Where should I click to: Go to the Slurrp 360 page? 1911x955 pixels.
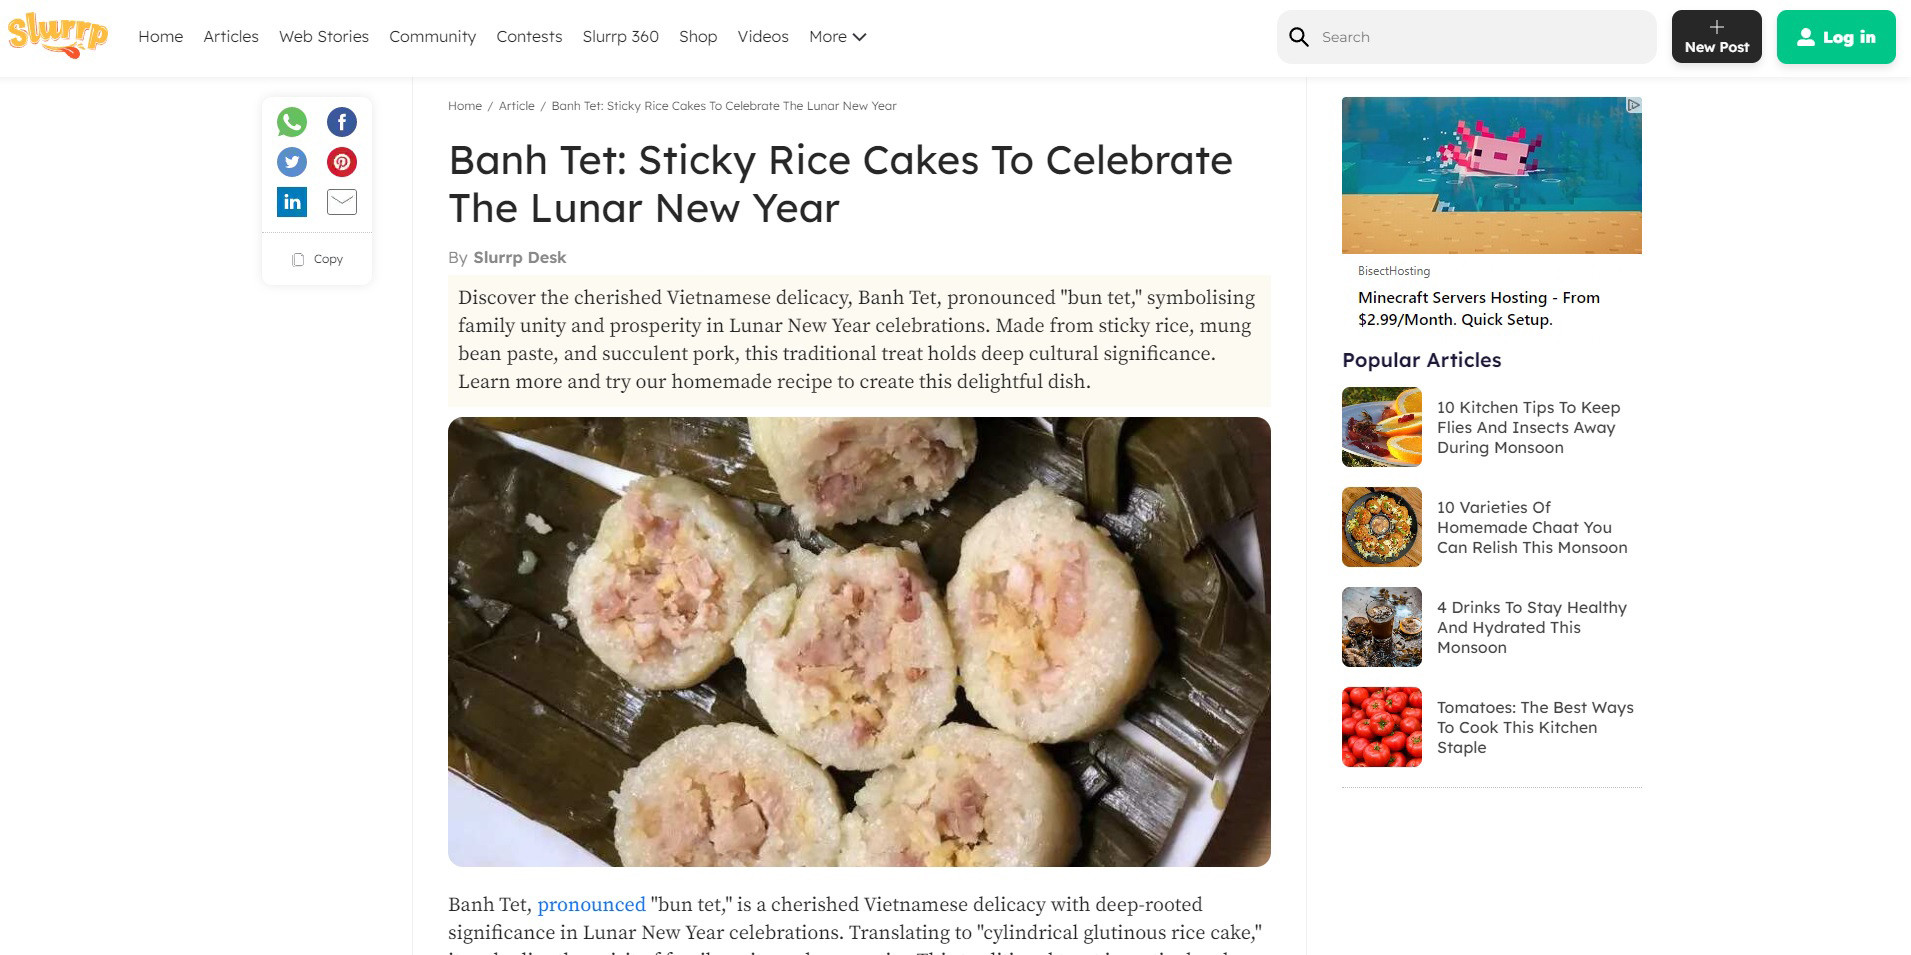[620, 37]
